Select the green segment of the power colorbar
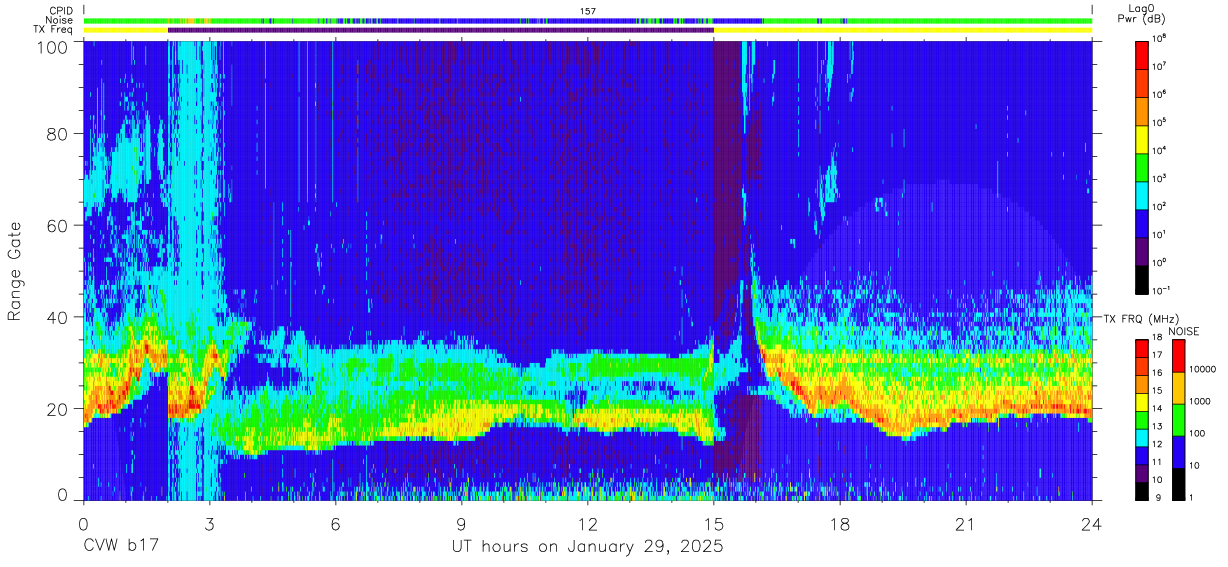 [1143, 166]
